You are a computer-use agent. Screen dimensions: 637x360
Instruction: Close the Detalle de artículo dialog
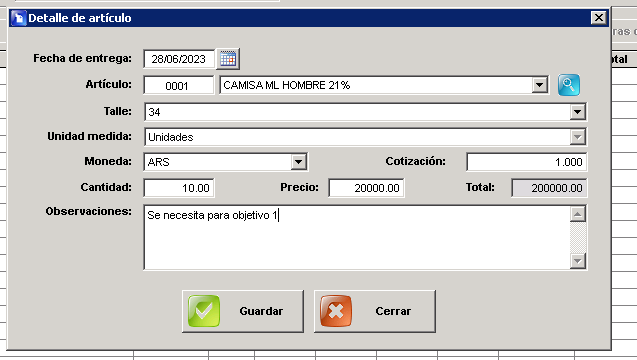599,17
